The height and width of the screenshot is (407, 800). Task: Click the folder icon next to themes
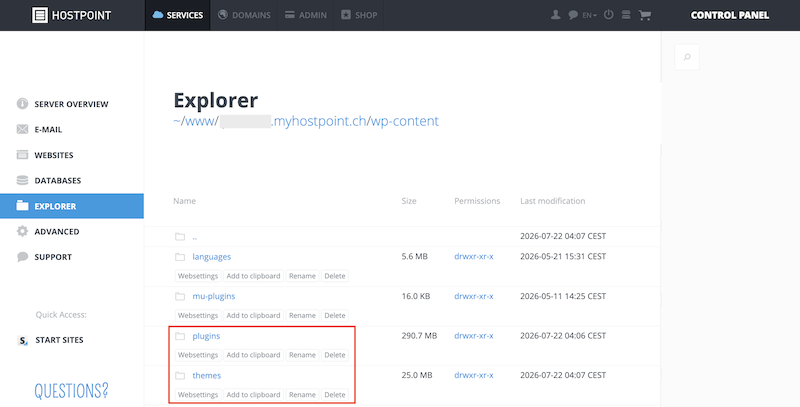click(x=180, y=375)
